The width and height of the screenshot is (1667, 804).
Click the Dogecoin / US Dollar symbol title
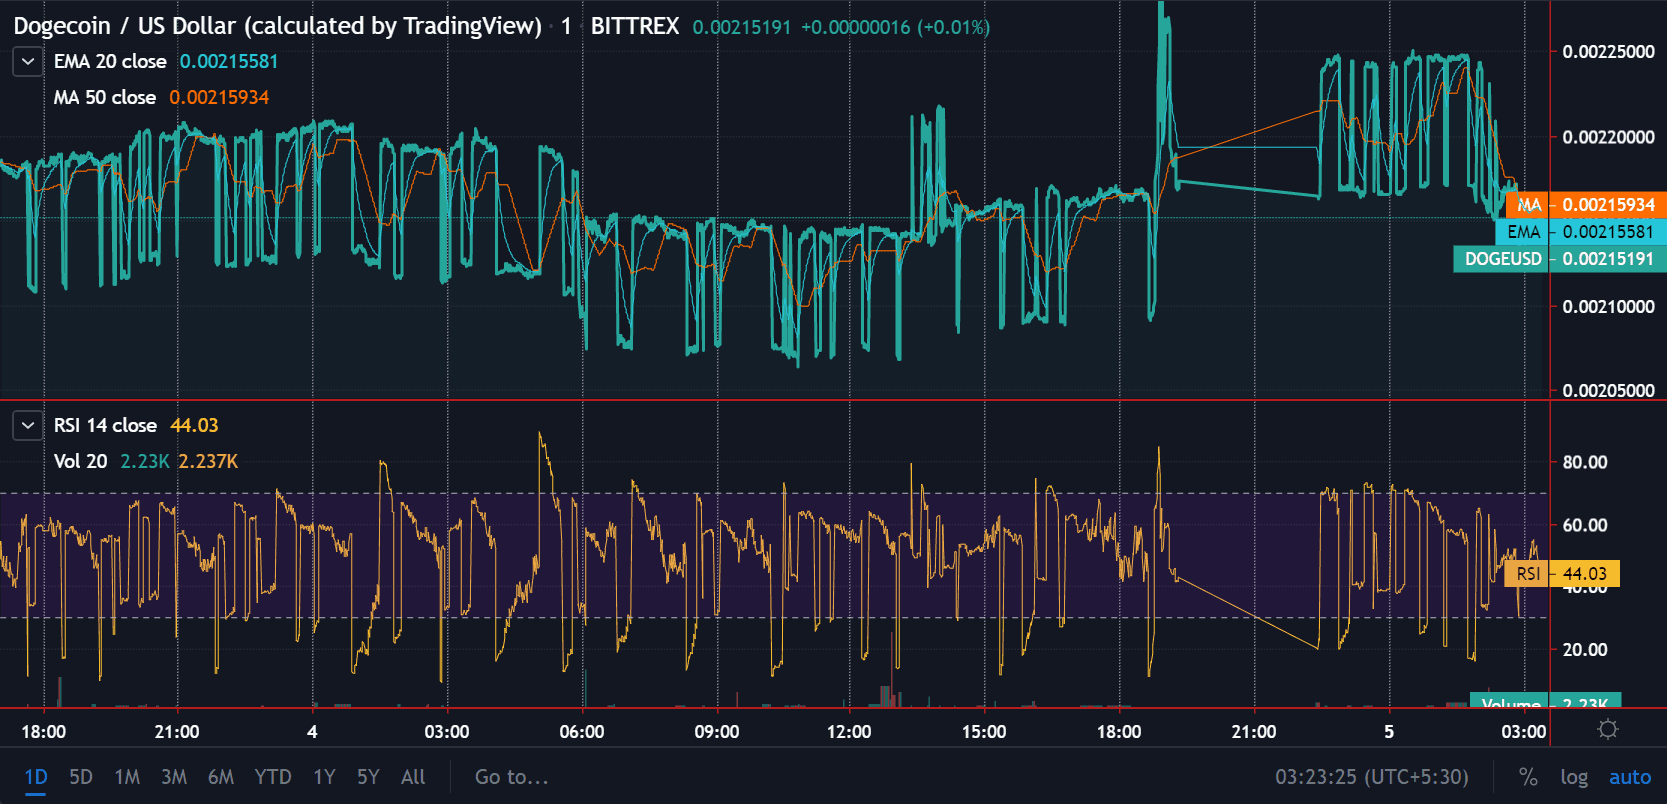278,26
